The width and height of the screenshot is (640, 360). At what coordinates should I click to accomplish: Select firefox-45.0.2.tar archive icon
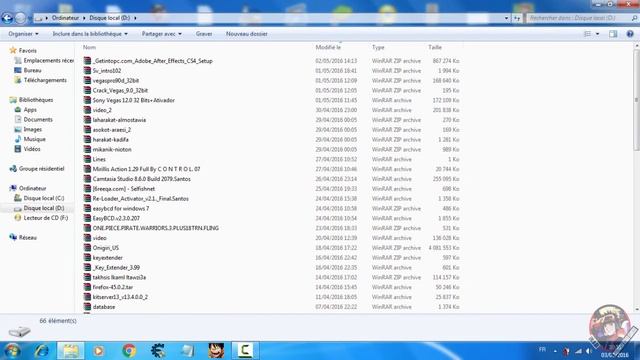87,287
